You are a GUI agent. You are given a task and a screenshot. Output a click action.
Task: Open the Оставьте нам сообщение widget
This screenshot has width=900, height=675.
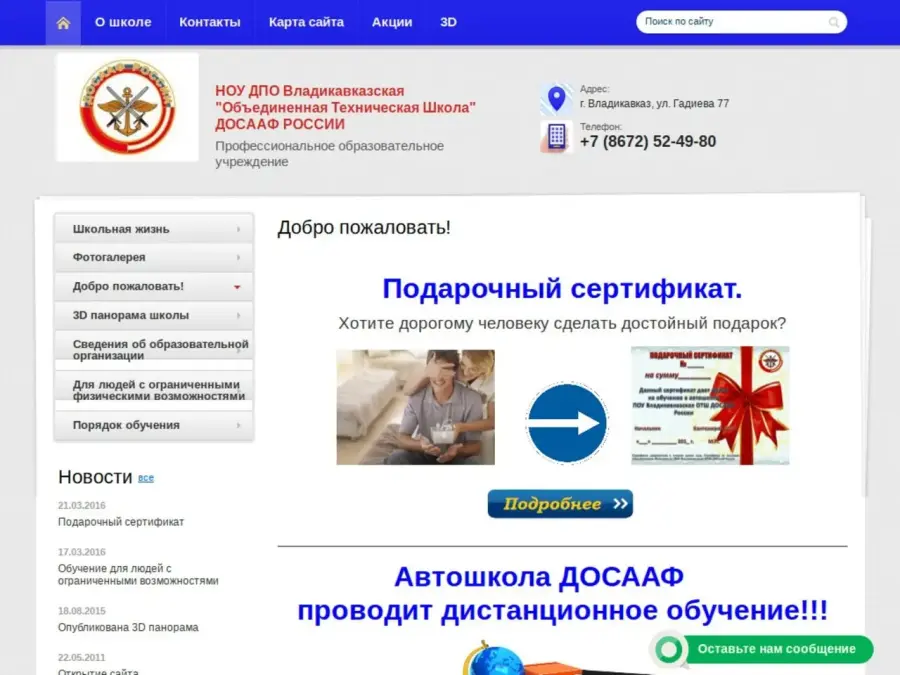(776, 649)
